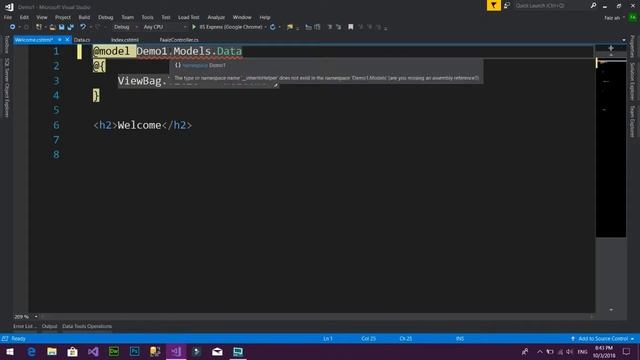The width and height of the screenshot is (640, 360).
Task: Open Photoshop from the taskbar
Action: click(x=134, y=351)
